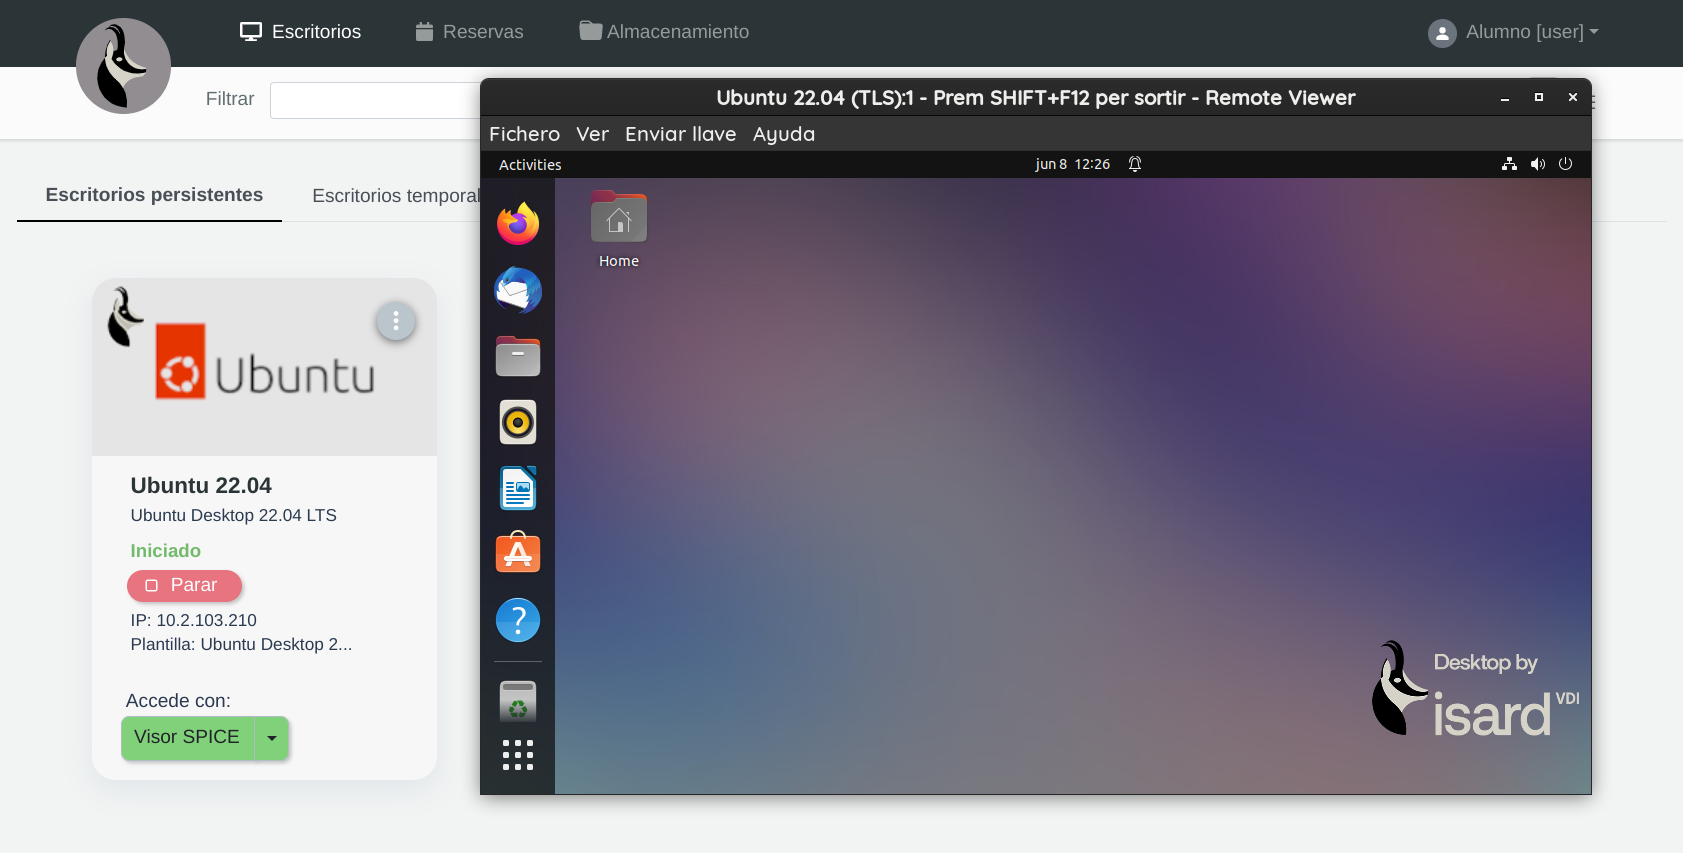
Task: Show Applications grid in the dock
Action: (x=518, y=755)
